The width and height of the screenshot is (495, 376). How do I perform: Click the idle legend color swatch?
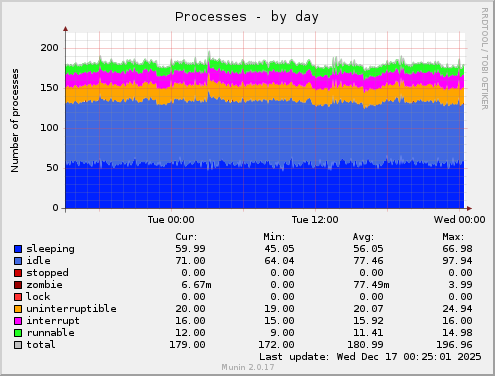(x=18, y=261)
